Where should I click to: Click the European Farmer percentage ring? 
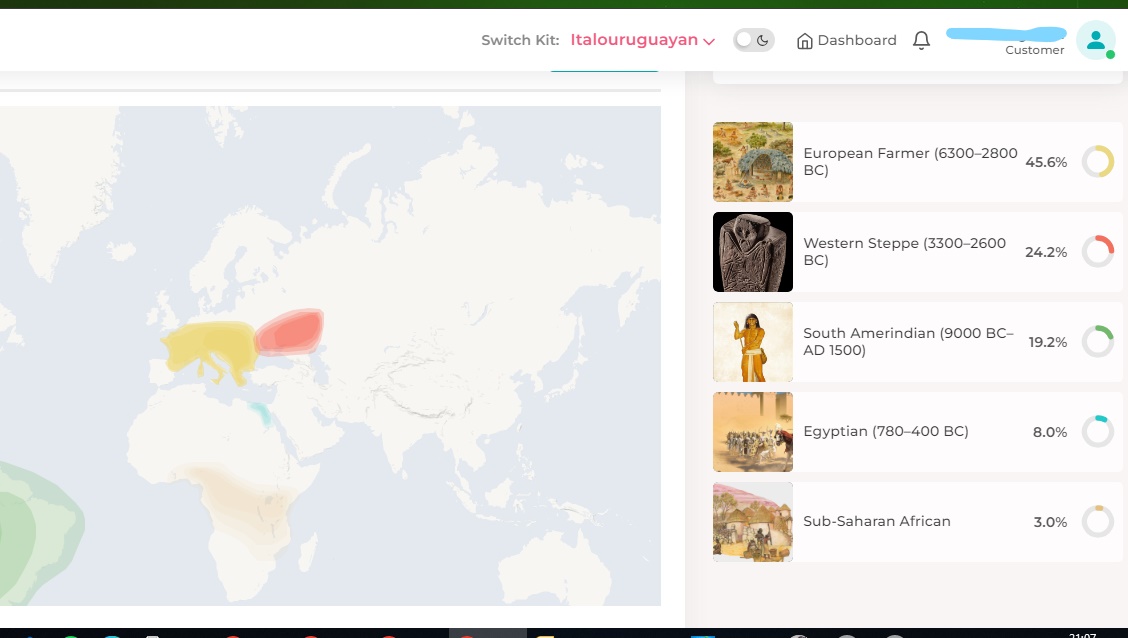[1098, 162]
